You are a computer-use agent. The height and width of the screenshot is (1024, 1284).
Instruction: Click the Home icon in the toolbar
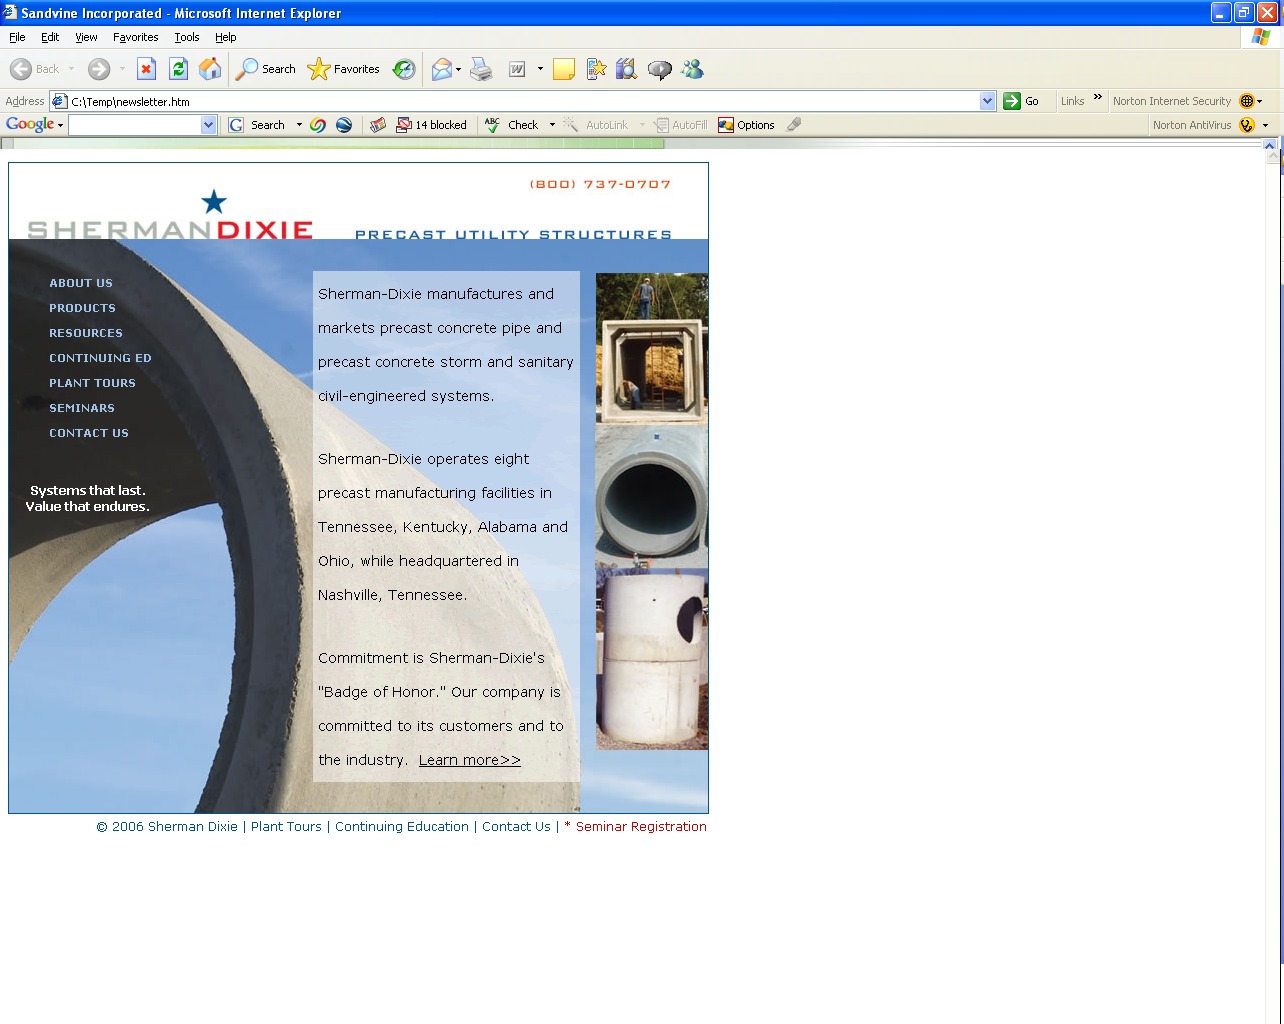(x=210, y=69)
